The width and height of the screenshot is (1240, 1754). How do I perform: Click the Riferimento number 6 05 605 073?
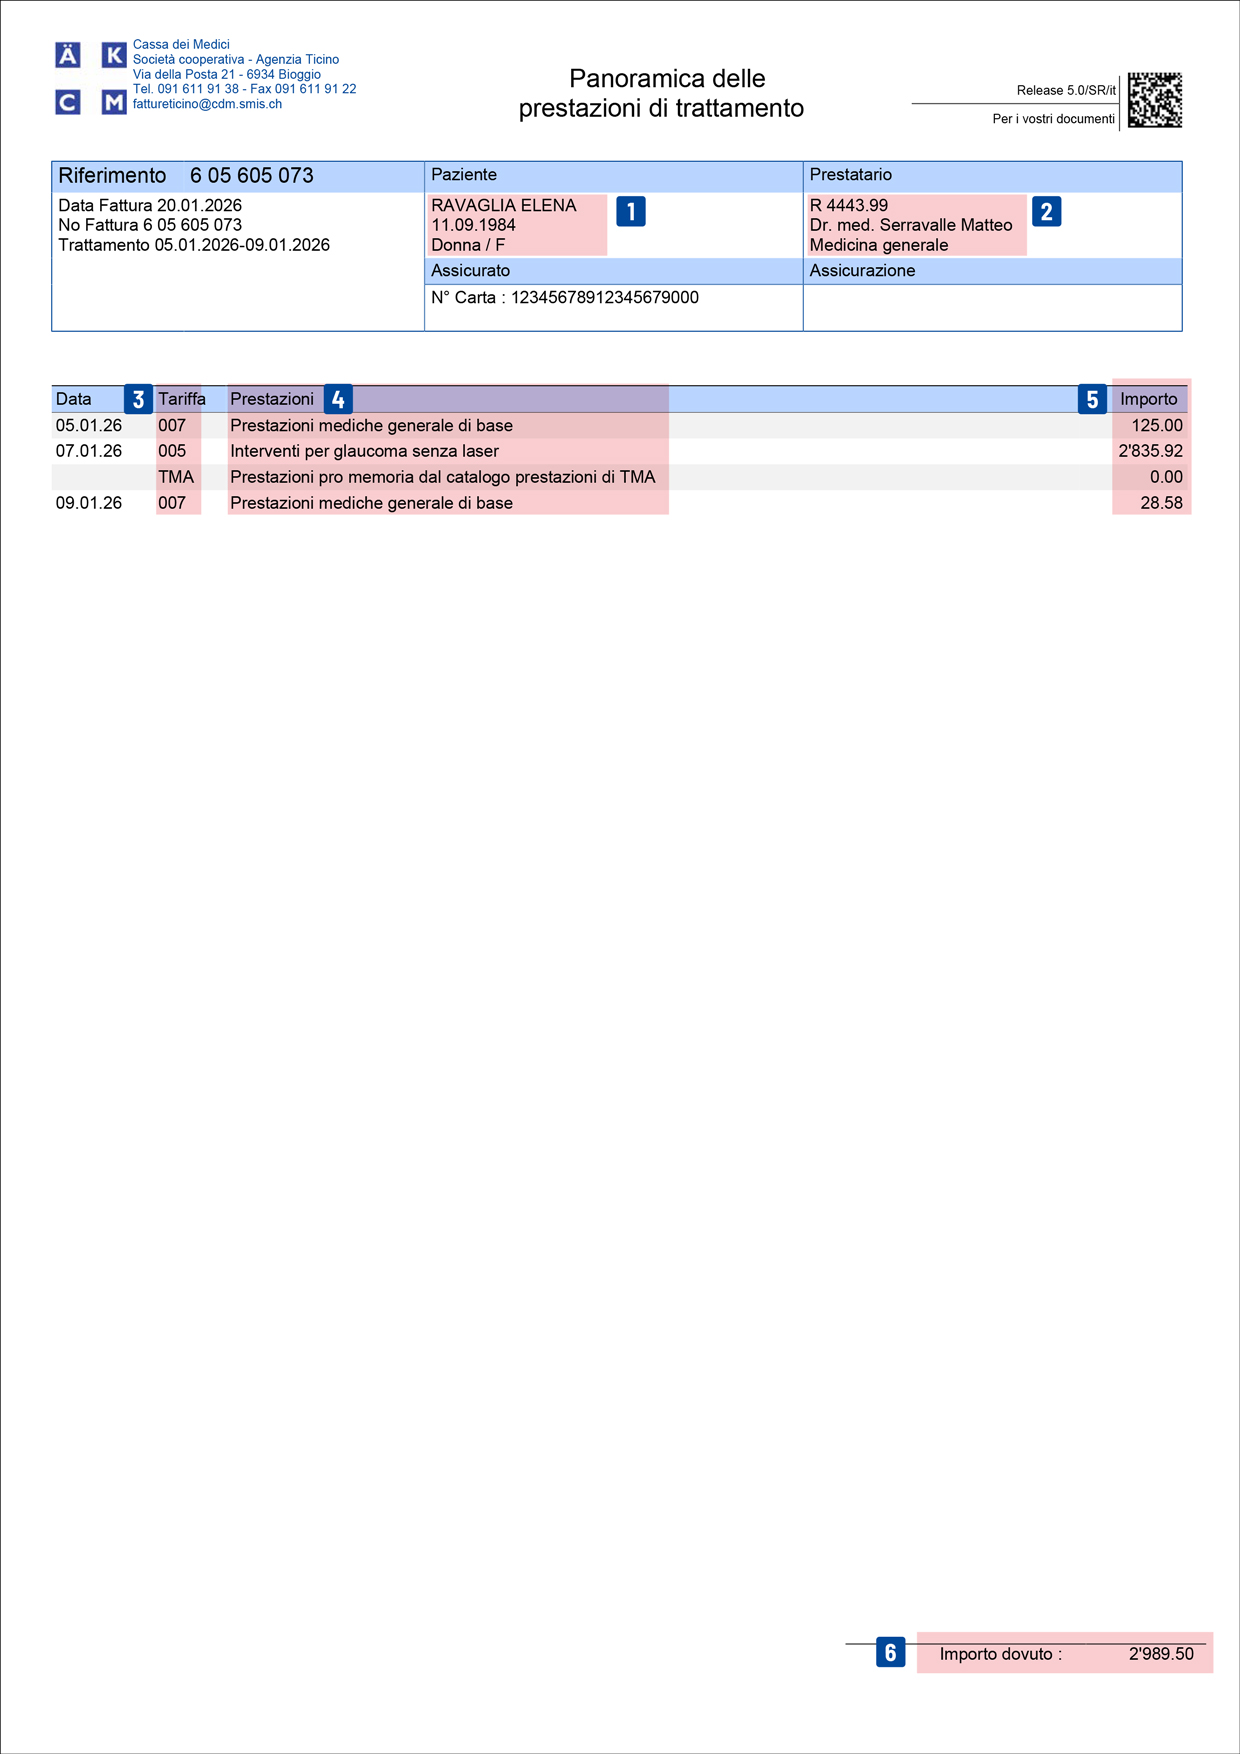coord(251,176)
